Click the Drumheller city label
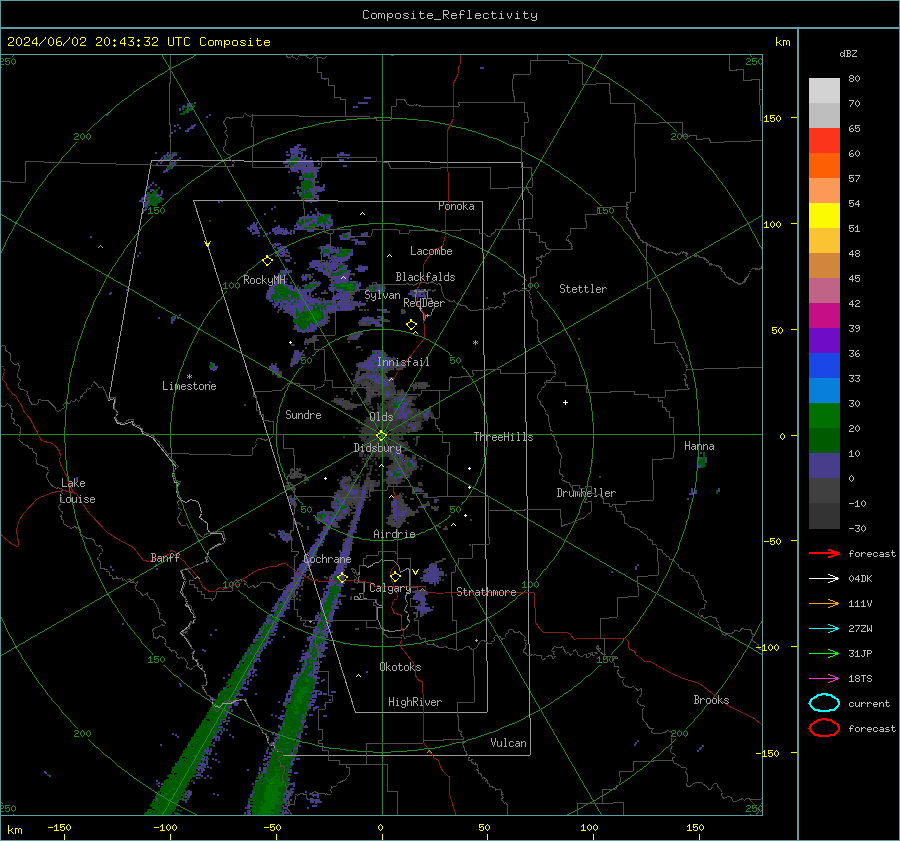The image size is (900, 841). 586,493
